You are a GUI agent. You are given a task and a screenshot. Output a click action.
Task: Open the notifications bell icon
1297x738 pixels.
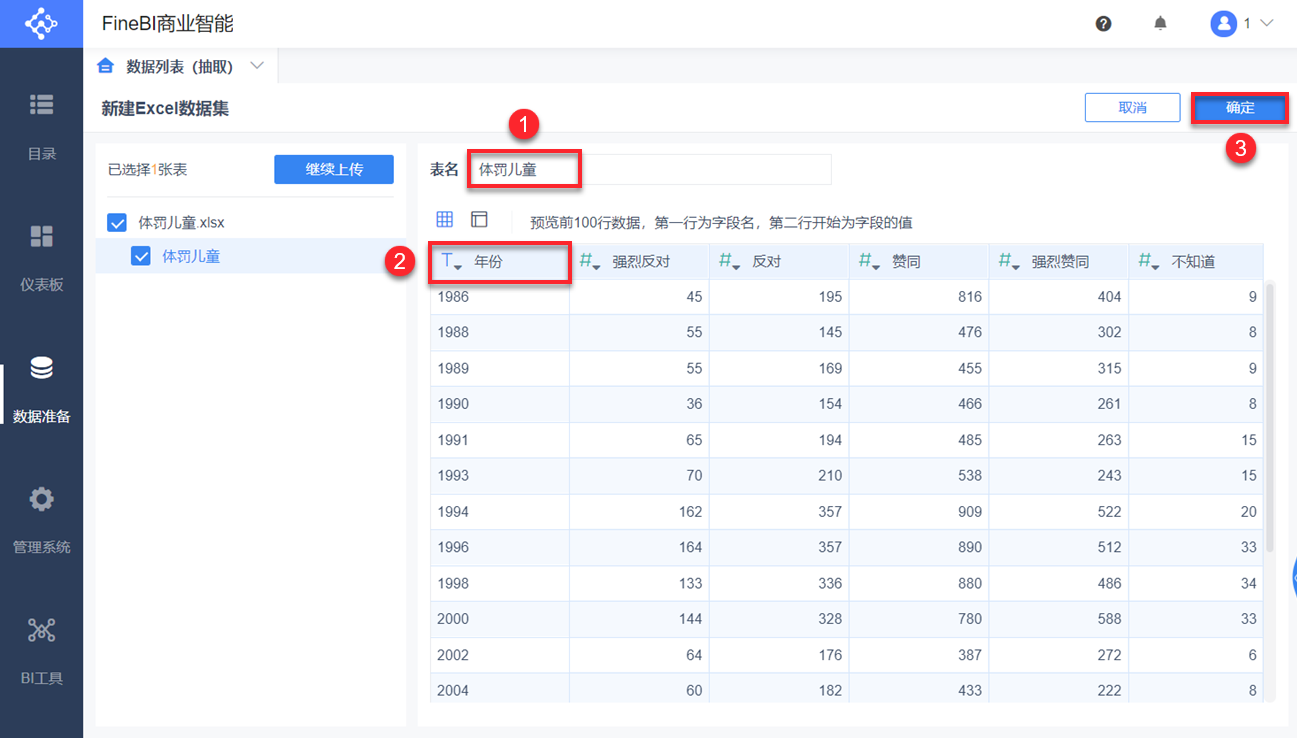click(x=1161, y=23)
